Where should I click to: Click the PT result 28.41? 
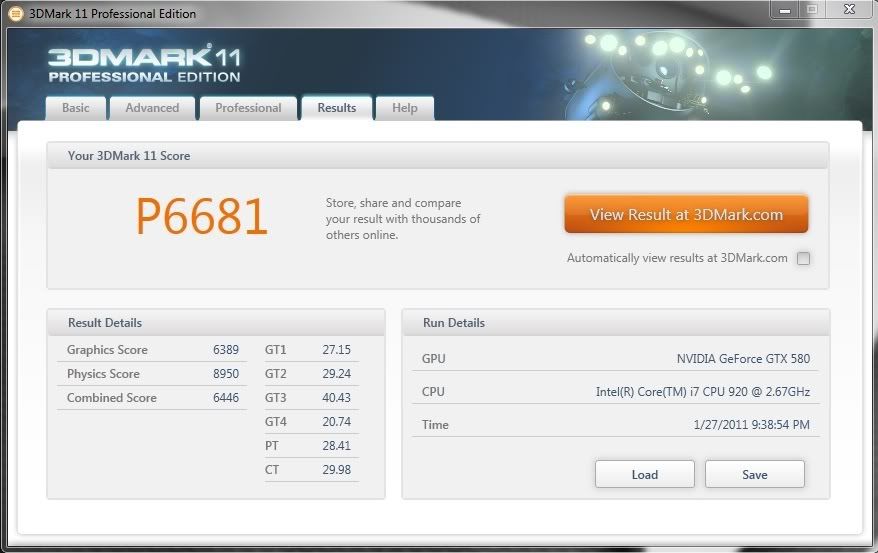tap(337, 446)
